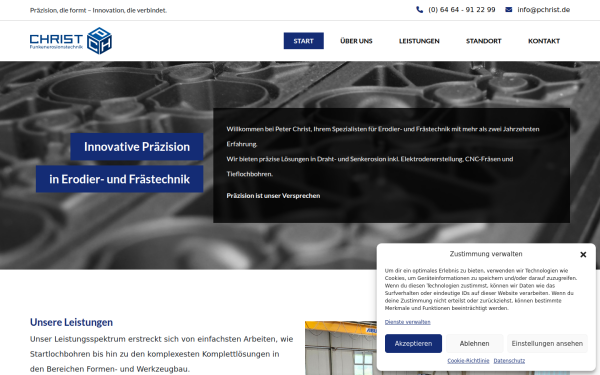Click the phone icon in top bar
The image size is (600, 375).
[419, 10]
